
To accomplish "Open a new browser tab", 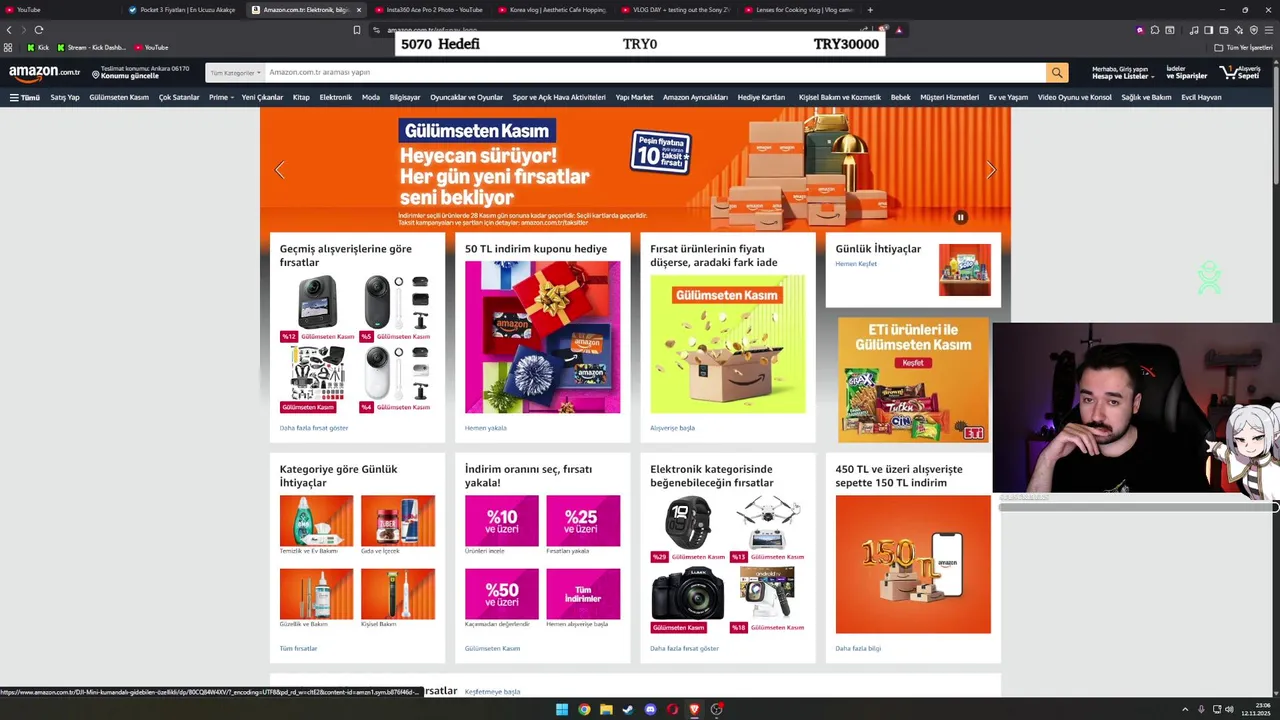I will tap(870, 10).
